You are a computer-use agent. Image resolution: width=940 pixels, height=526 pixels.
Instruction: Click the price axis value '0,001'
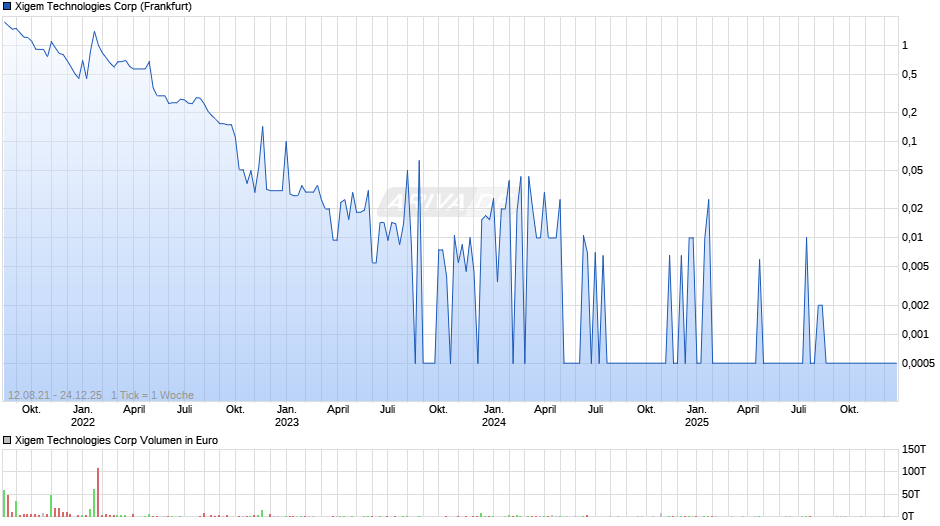[x=915, y=334]
